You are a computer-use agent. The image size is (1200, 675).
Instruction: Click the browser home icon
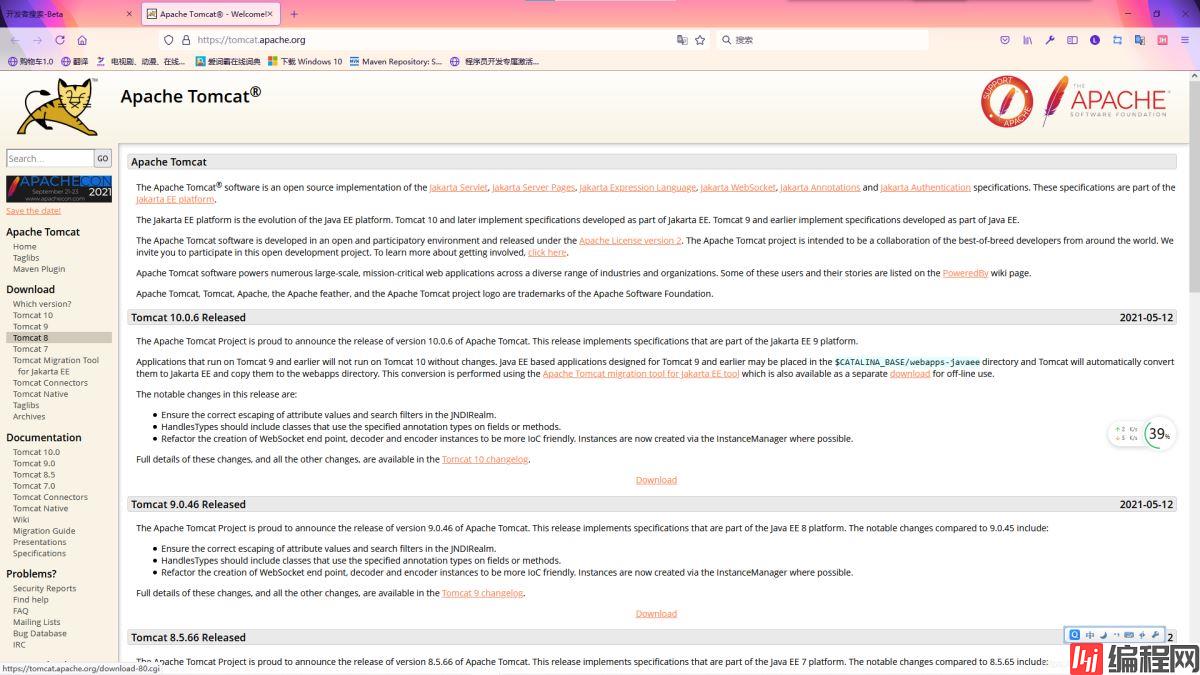pyautogui.click(x=82, y=40)
